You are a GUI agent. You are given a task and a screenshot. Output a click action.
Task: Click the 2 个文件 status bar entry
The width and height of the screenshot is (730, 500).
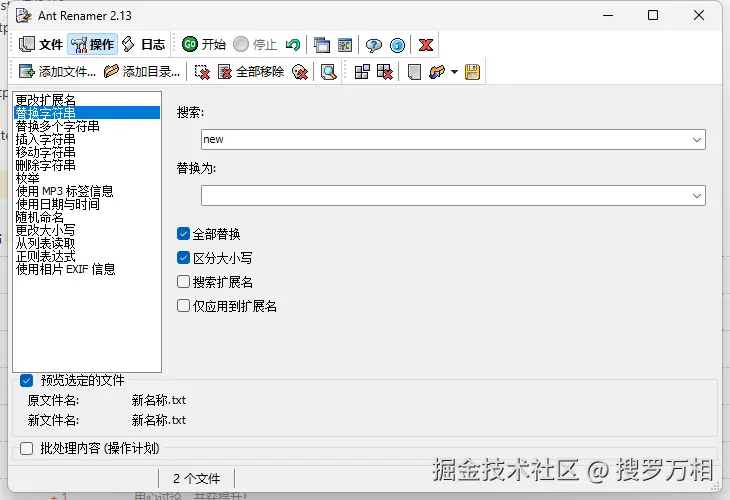pyautogui.click(x=196, y=479)
